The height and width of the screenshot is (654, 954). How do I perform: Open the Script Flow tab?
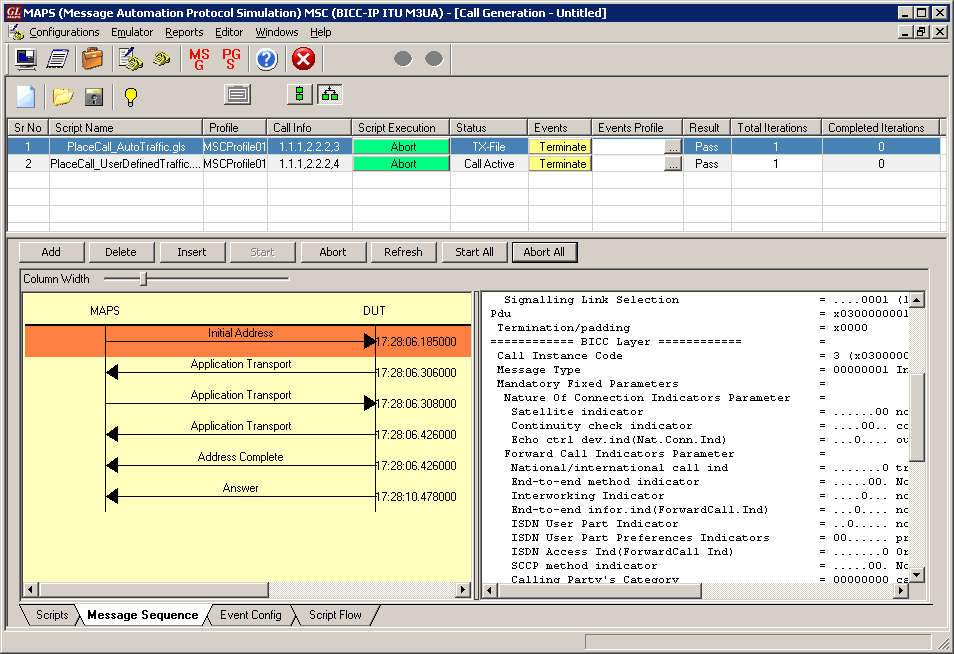[335, 615]
